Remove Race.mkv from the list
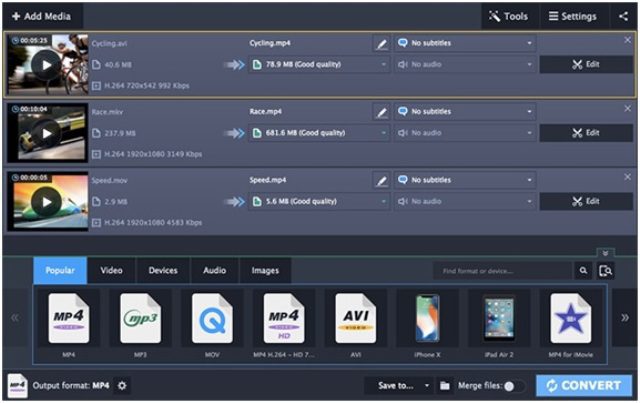 pyautogui.click(x=628, y=108)
